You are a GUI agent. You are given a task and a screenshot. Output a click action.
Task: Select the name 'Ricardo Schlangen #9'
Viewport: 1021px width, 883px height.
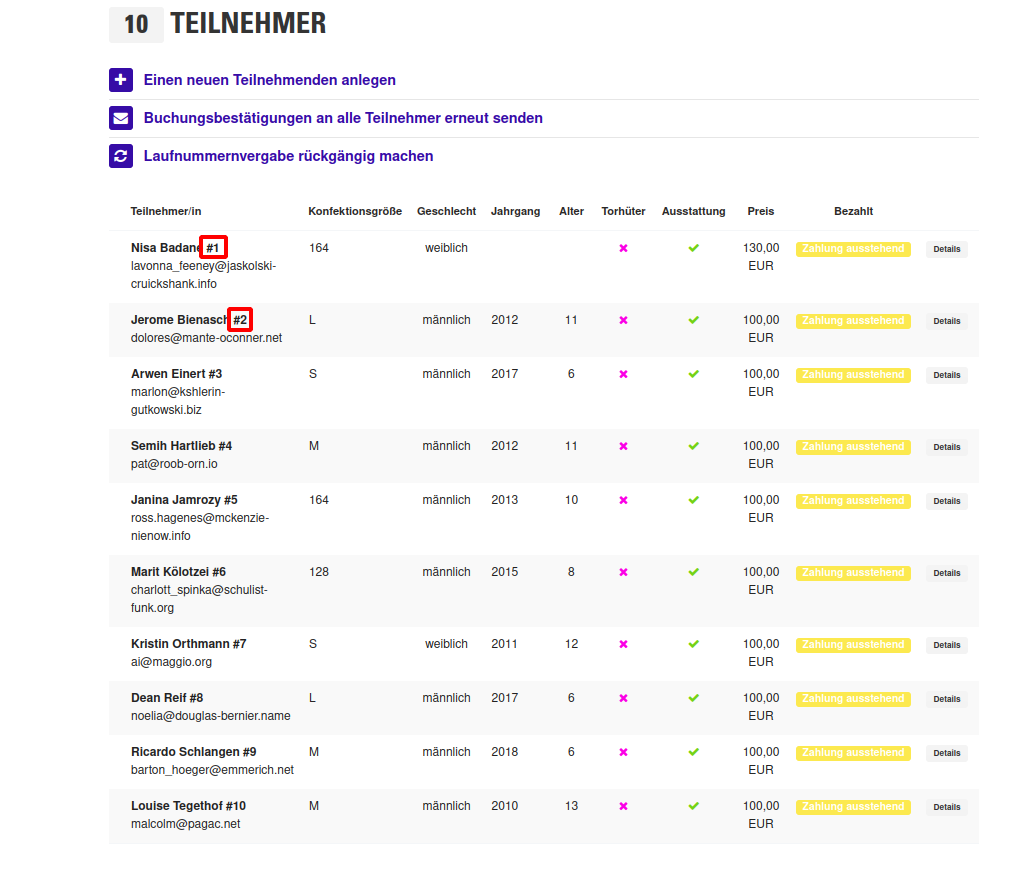(194, 752)
